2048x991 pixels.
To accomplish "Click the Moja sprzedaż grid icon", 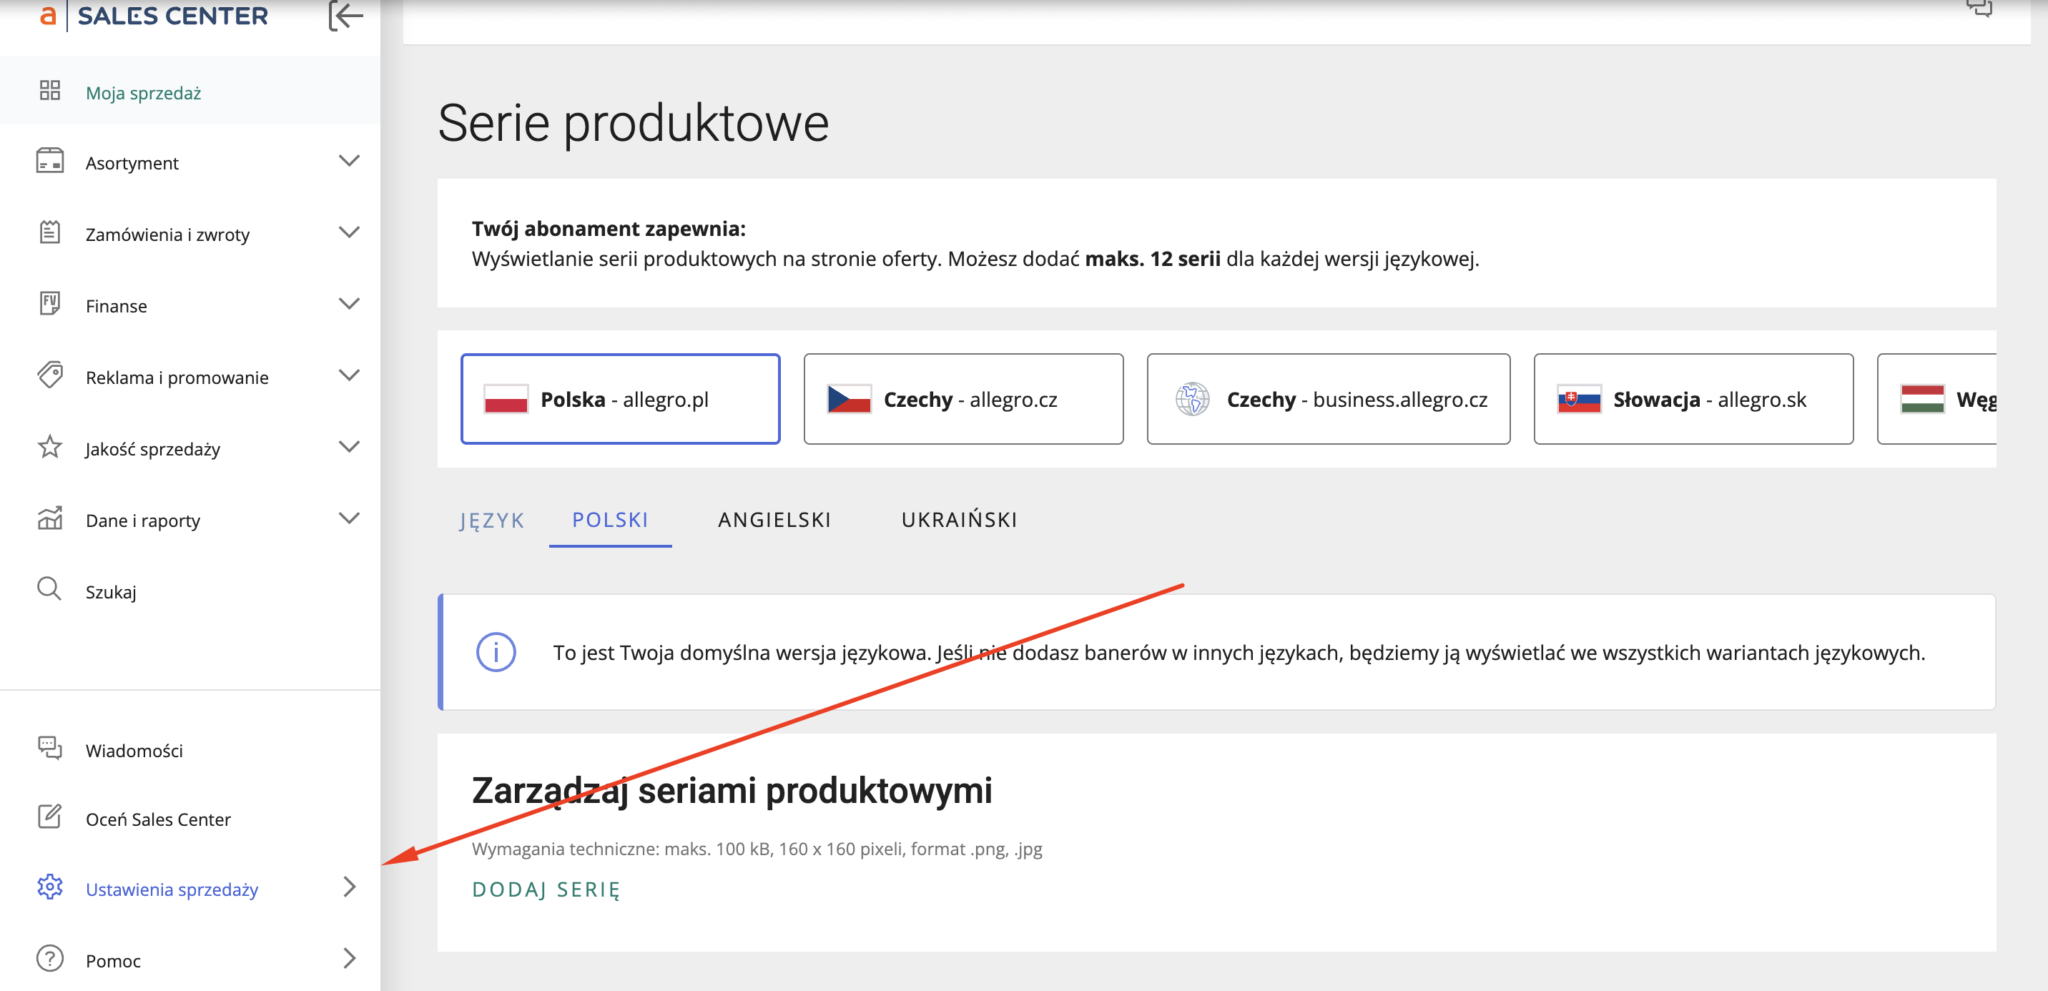I will point(50,91).
